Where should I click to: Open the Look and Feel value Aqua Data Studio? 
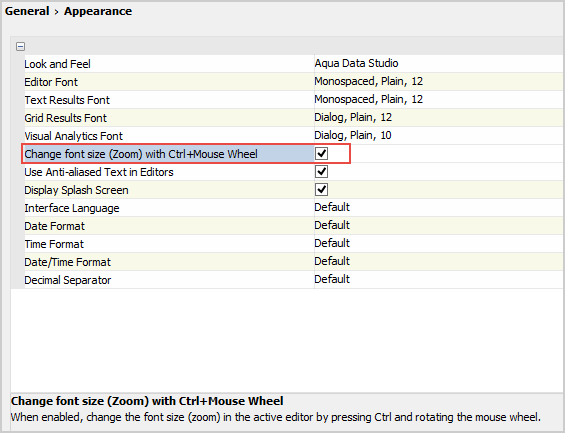(439, 63)
